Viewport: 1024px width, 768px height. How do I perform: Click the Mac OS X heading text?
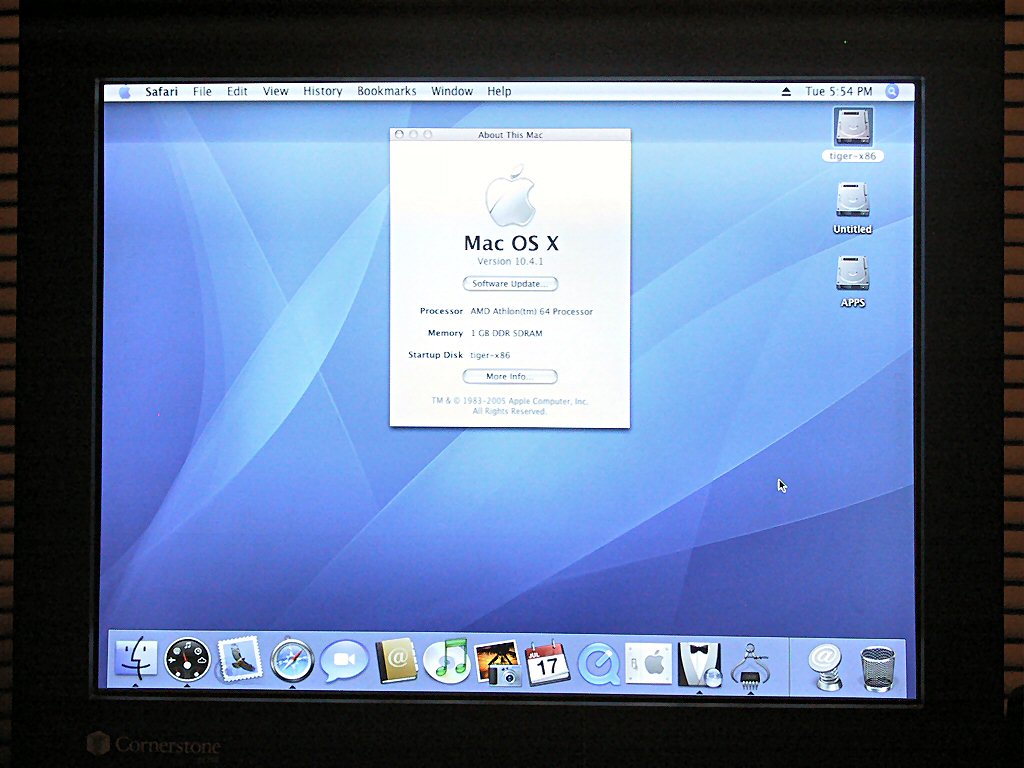point(511,243)
